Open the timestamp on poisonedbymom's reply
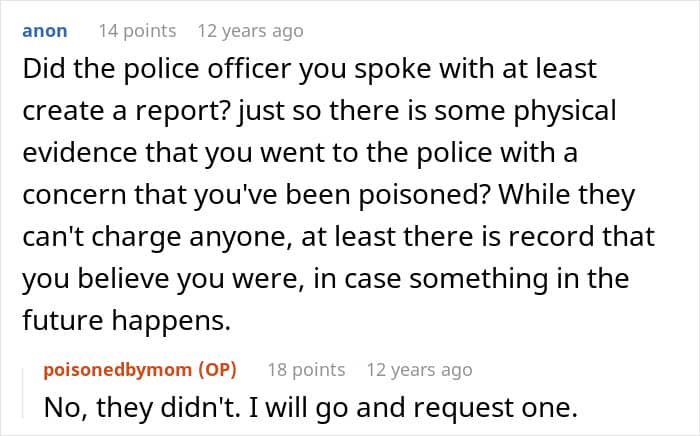The width and height of the screenshot is (700, 436). click(x=420, y=370)
